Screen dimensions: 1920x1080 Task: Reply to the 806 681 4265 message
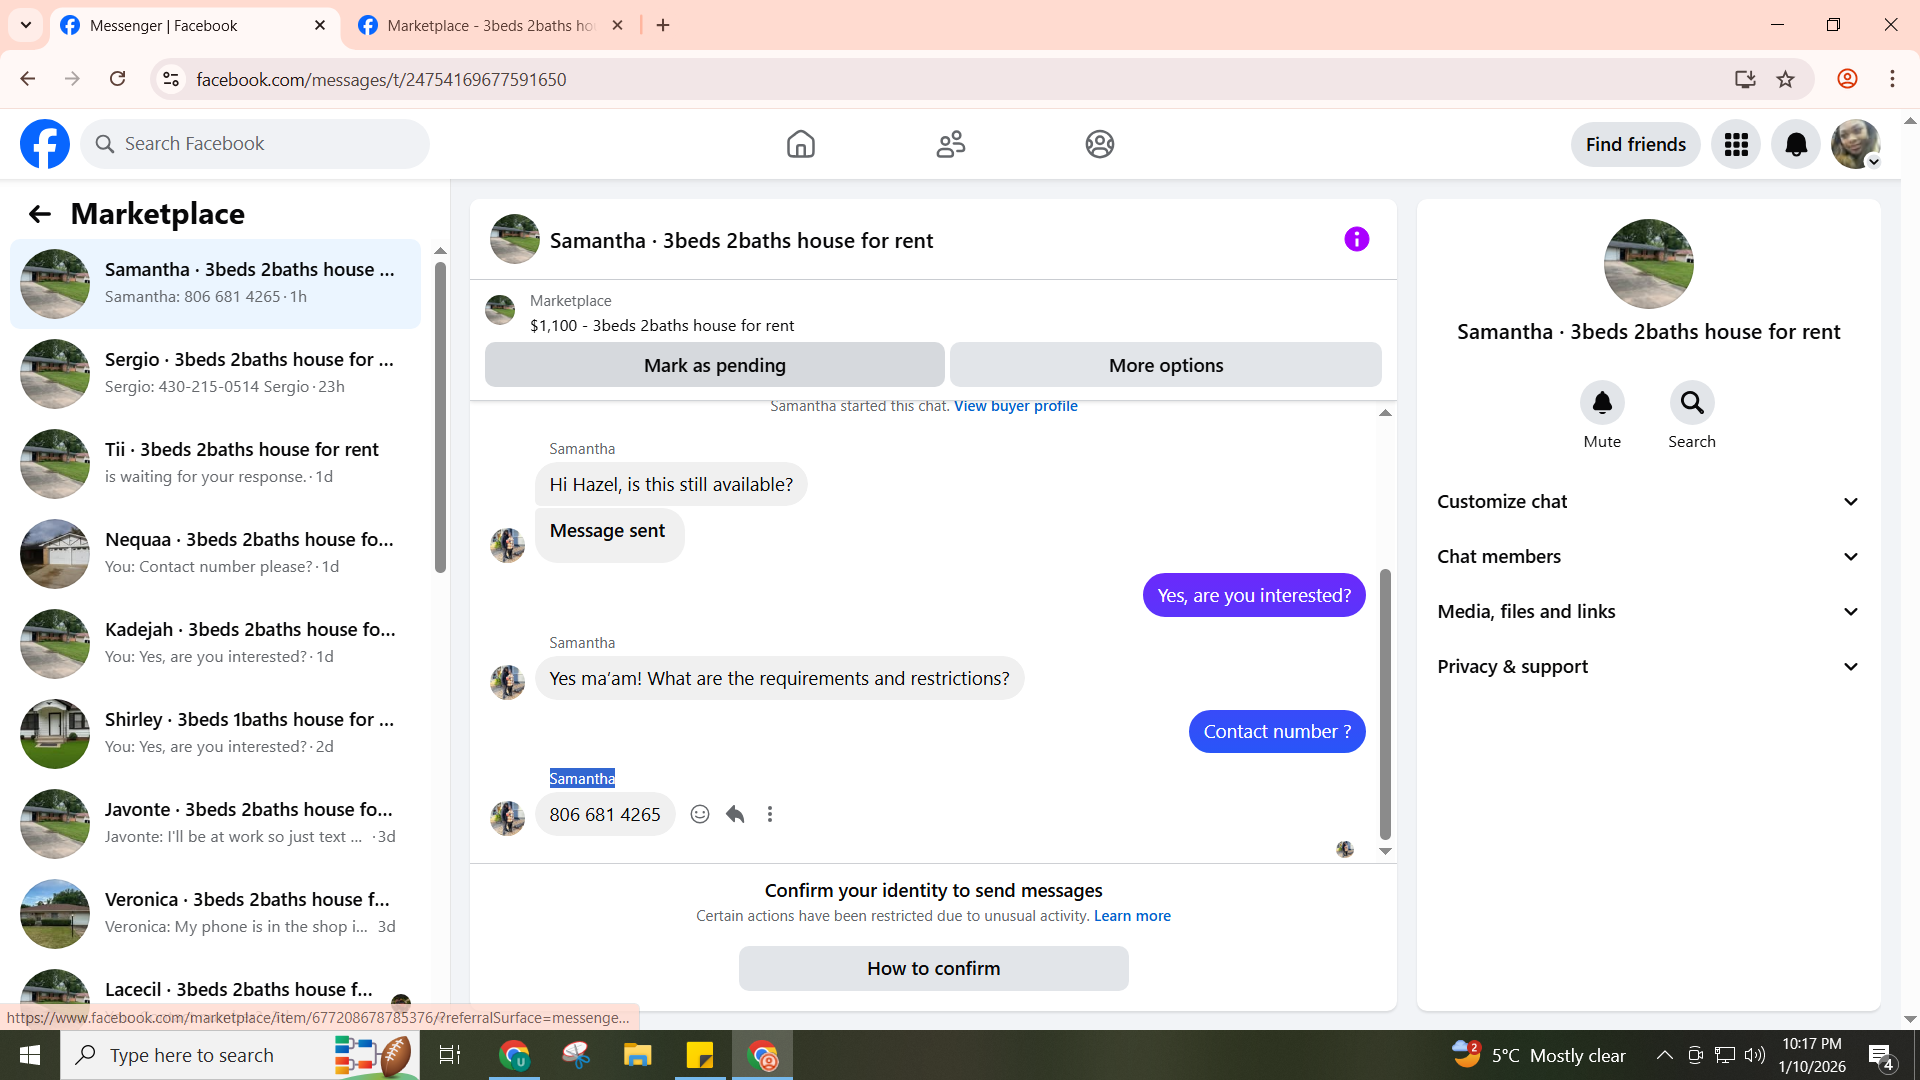735,814
